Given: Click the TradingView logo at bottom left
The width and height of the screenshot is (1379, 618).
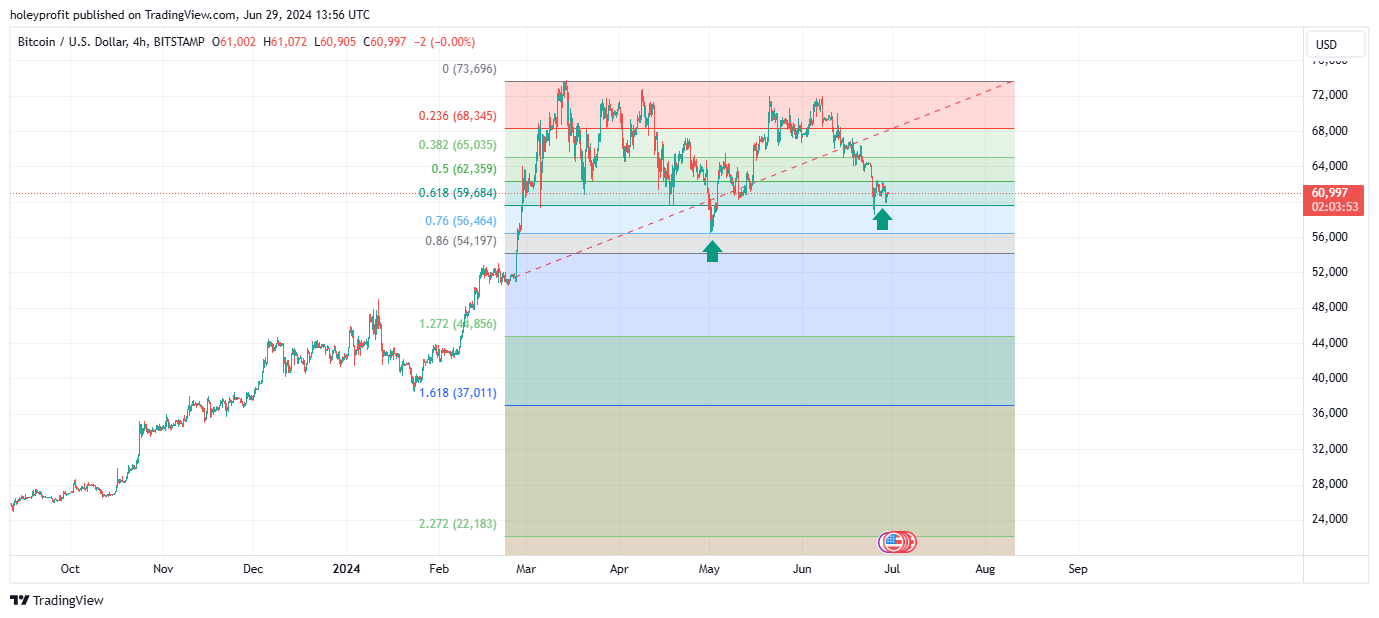Looking at the screenshot, I should point(57,600).
